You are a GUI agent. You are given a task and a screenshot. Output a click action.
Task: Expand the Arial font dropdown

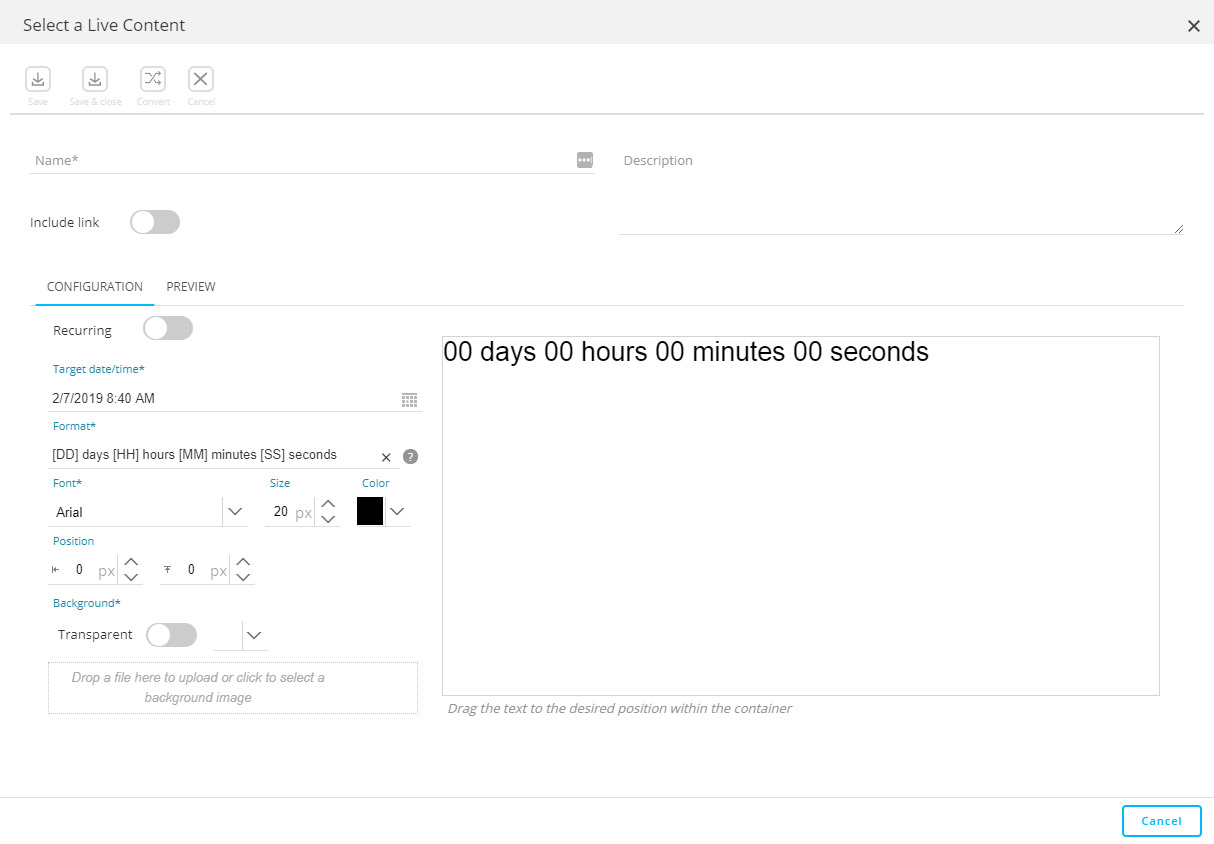[235, 512]
